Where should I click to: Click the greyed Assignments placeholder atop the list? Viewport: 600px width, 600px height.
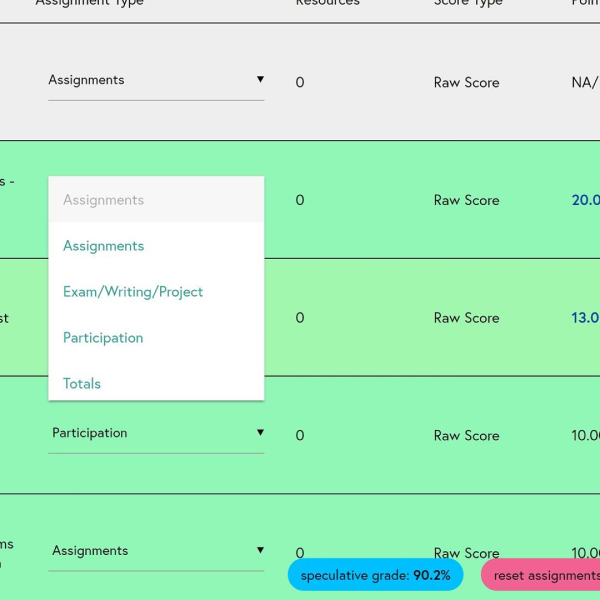103,200
